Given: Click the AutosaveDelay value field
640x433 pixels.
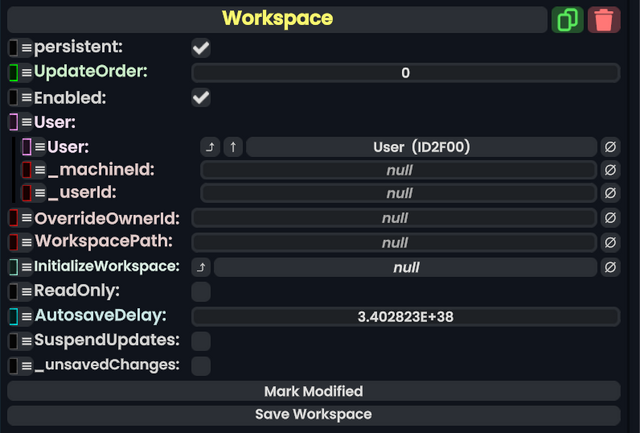Looking at the screenshot, I should pyautogui.click(x=405, y=316).
